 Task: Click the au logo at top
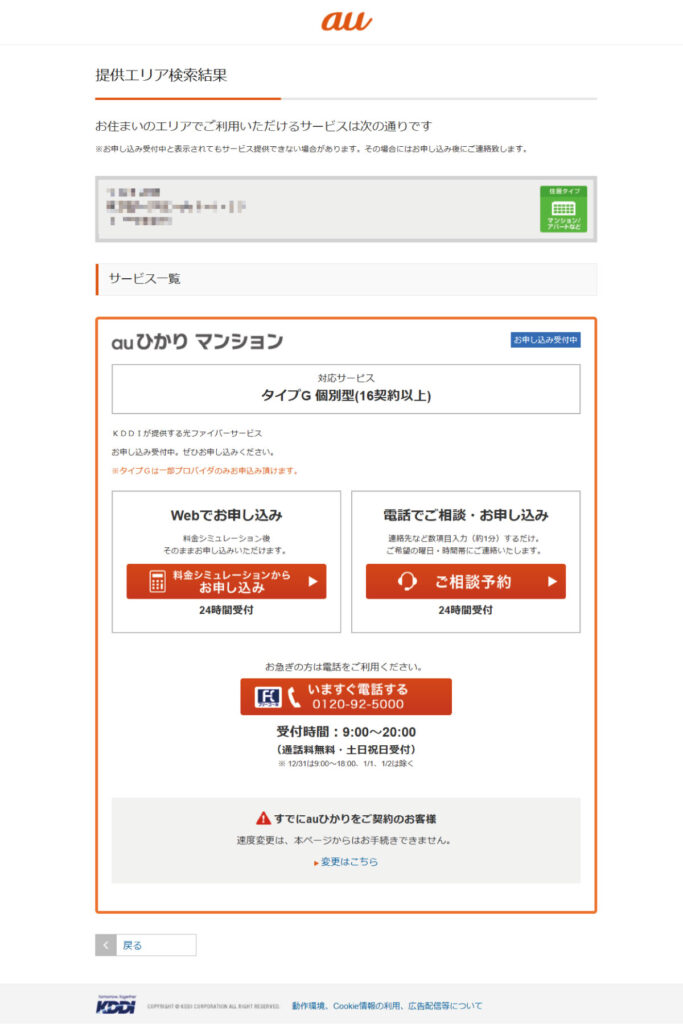pos(346,21)
